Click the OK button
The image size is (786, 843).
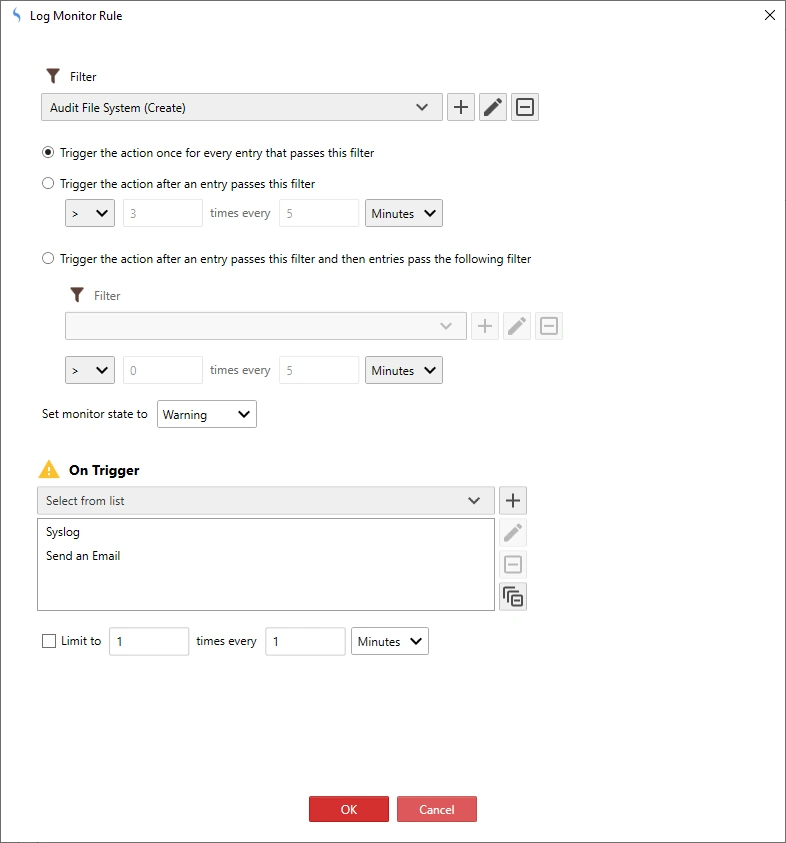348,809
